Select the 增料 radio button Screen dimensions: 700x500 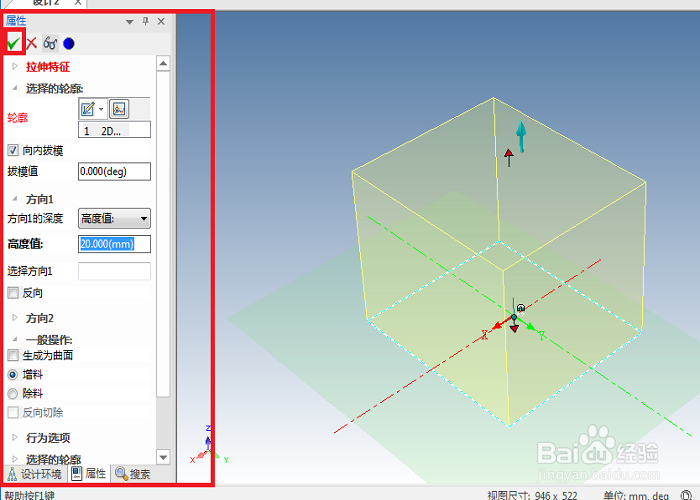point(13,375)
